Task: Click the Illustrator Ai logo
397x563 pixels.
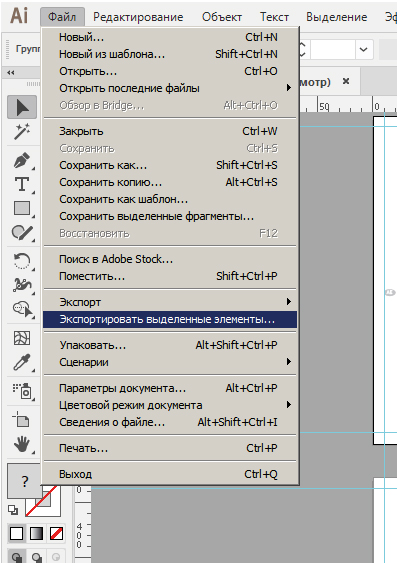Action: point(19,16)
